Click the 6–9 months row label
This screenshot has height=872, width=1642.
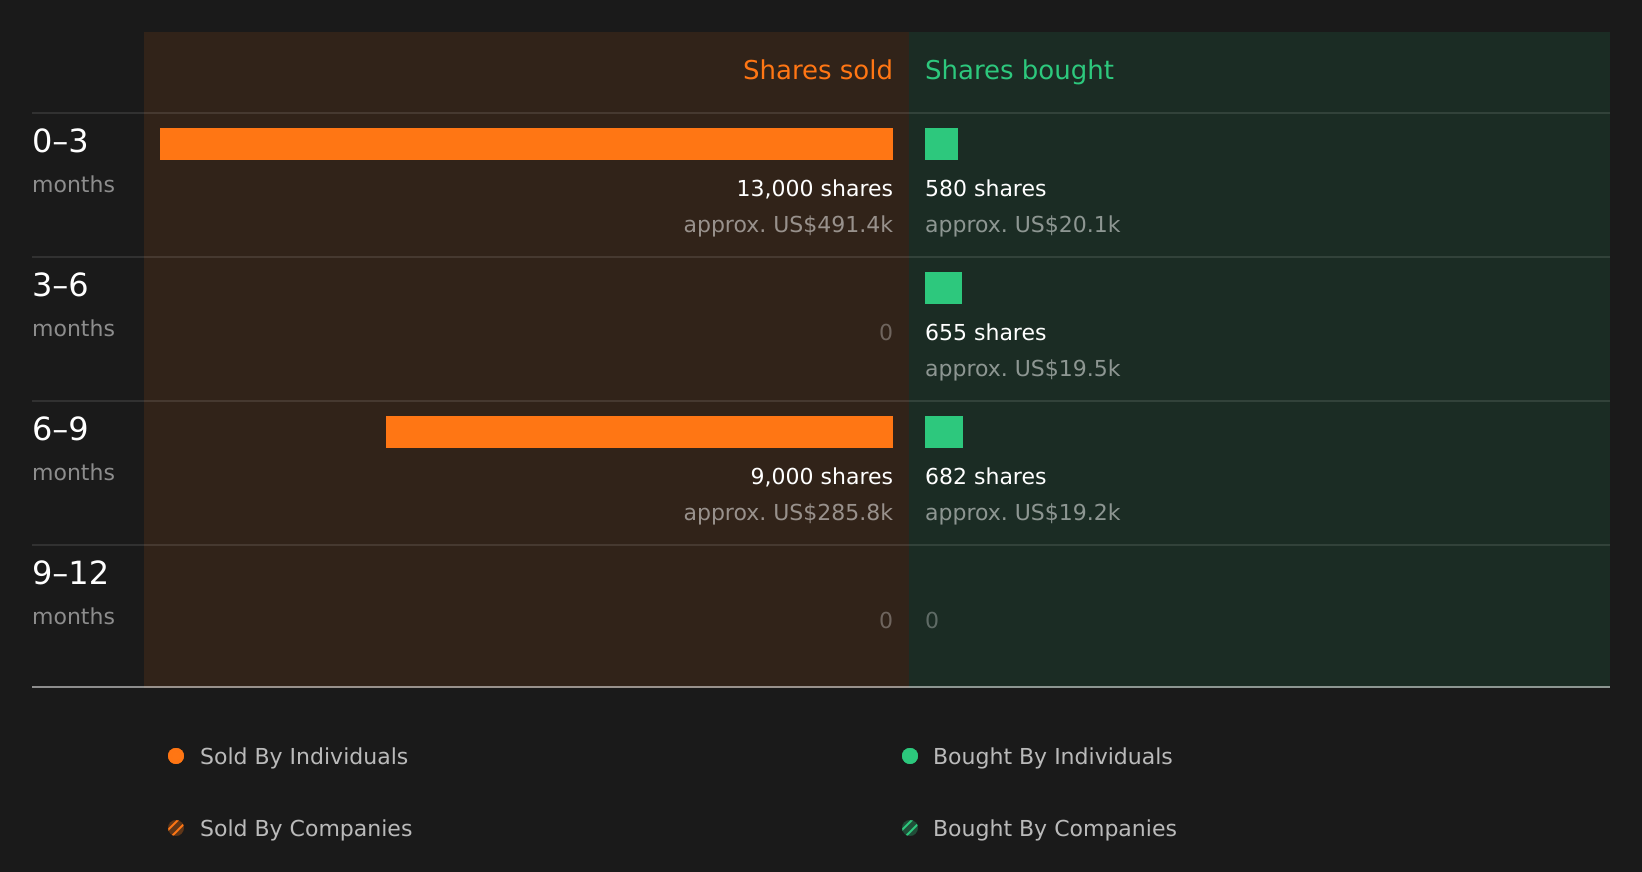(x=73, y=449)
